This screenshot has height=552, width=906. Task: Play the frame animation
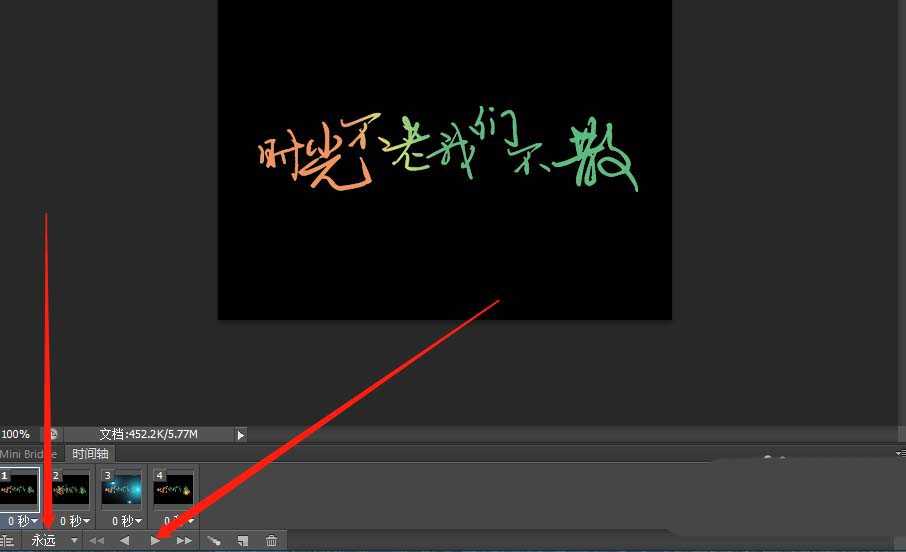(x=155, y=540)
